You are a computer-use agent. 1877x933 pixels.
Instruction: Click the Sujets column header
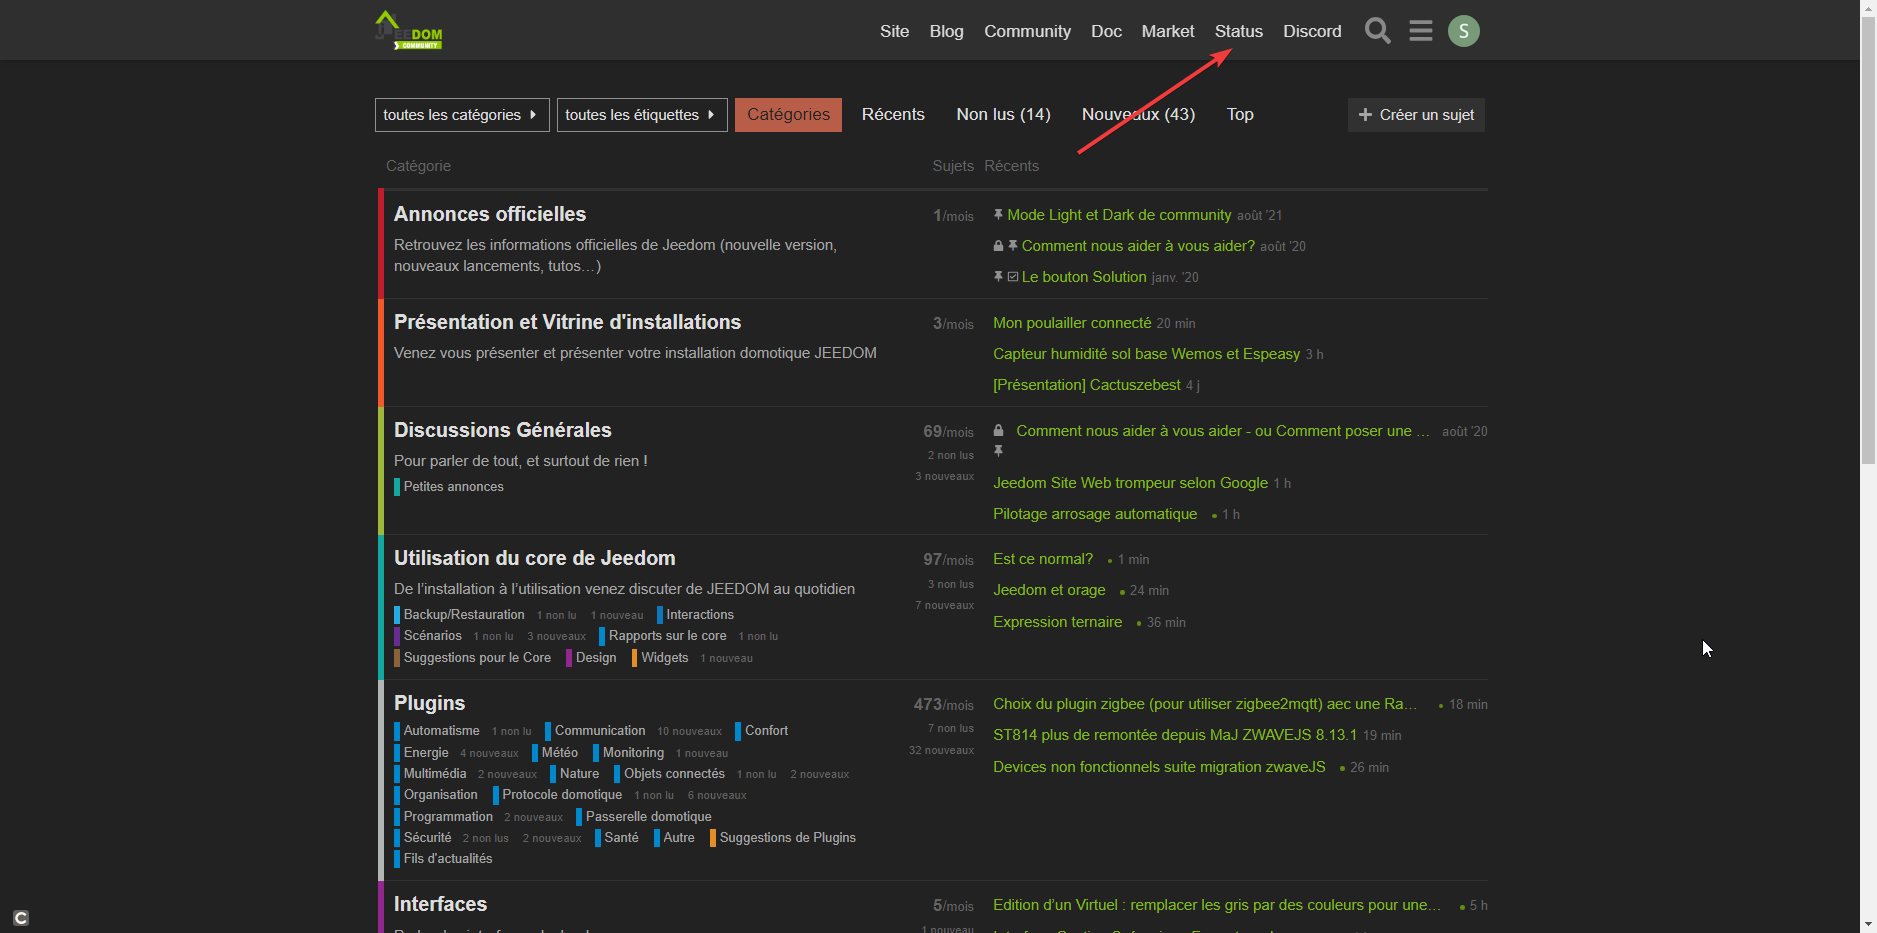[x=953, y=166]
